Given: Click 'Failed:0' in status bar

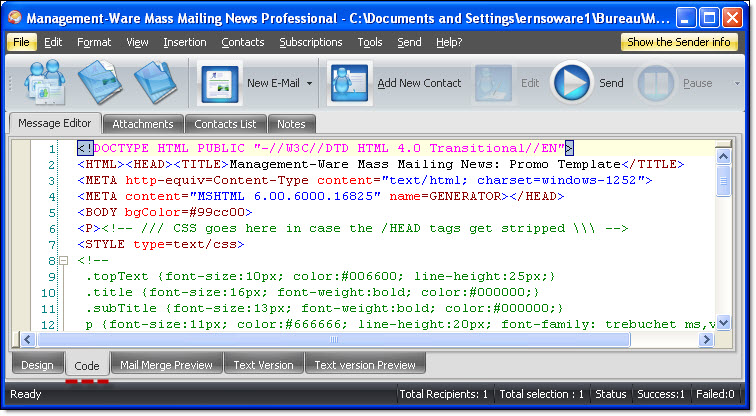Looking at the screenshot, I should (715, 394).
